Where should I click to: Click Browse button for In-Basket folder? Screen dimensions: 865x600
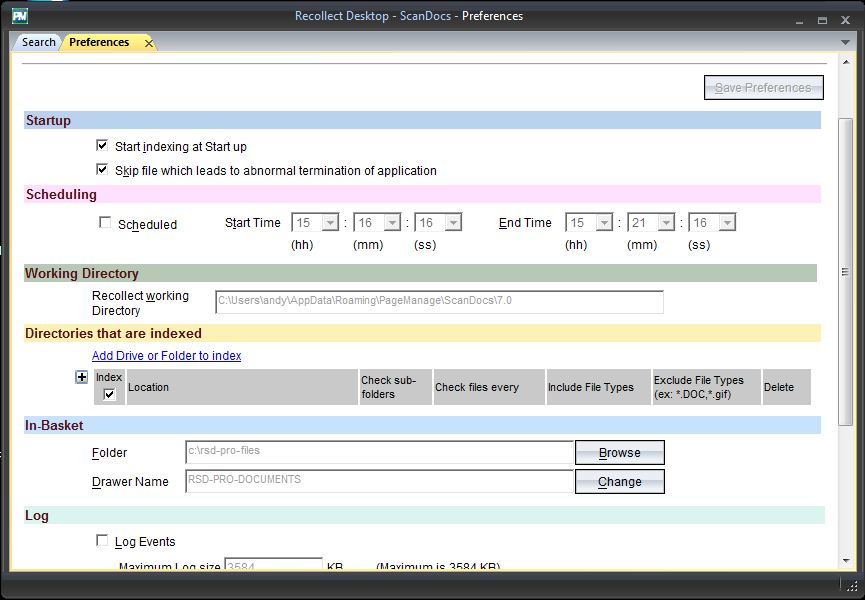coord(619,453)
